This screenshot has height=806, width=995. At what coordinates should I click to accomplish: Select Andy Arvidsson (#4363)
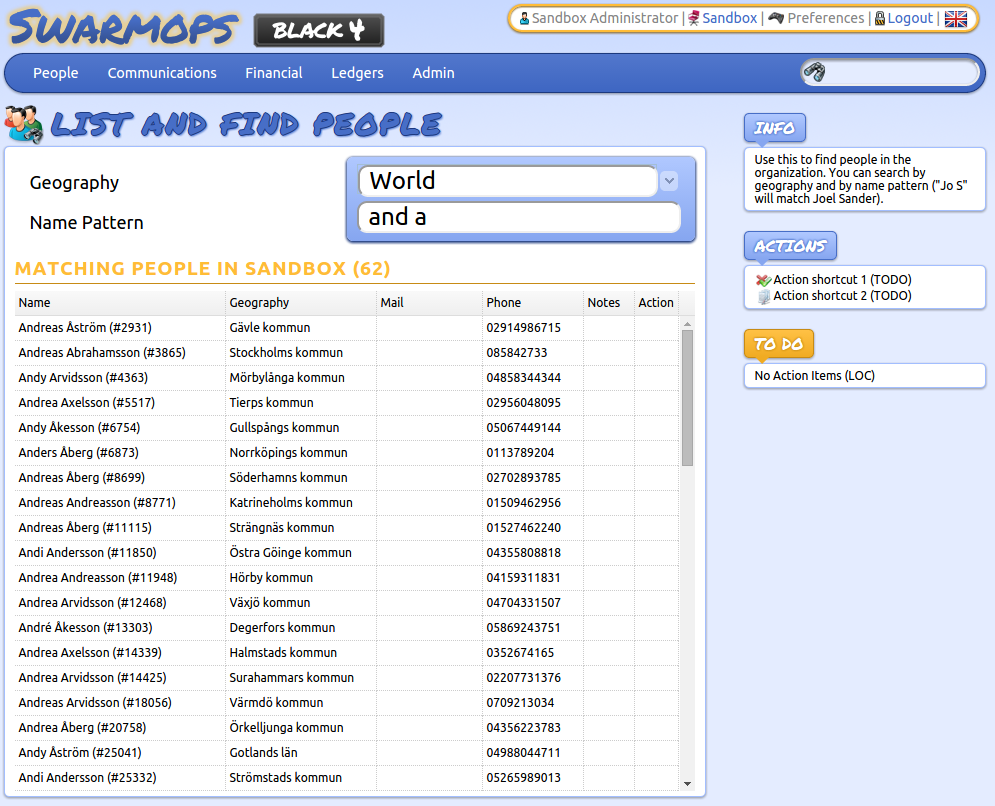coord(83,378)
